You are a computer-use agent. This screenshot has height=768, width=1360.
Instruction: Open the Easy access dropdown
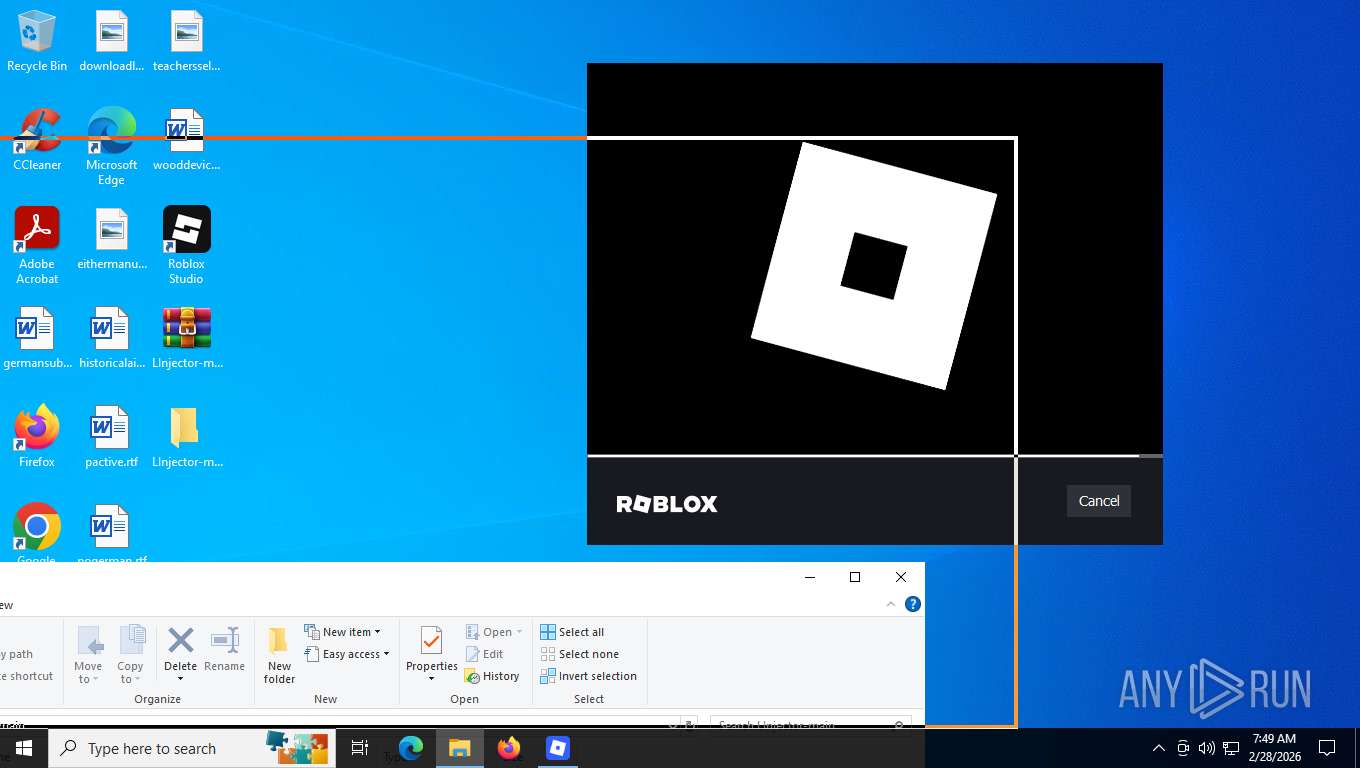click(346, 654)
